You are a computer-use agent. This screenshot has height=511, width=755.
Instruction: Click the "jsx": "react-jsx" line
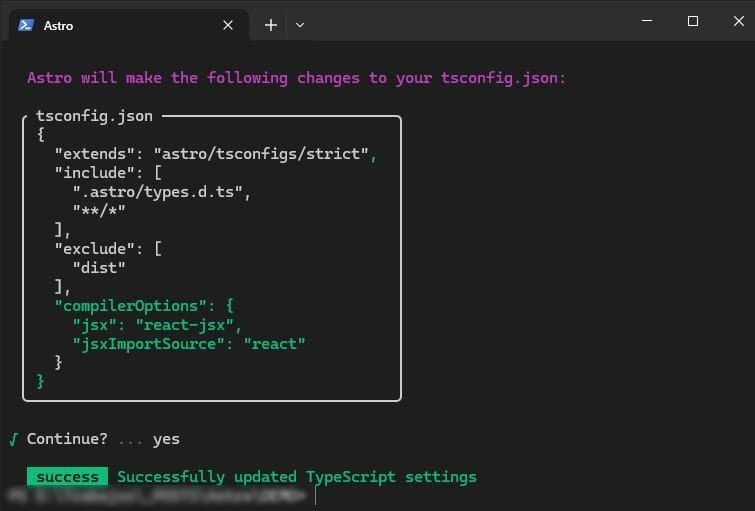click(x=157, y=325)
